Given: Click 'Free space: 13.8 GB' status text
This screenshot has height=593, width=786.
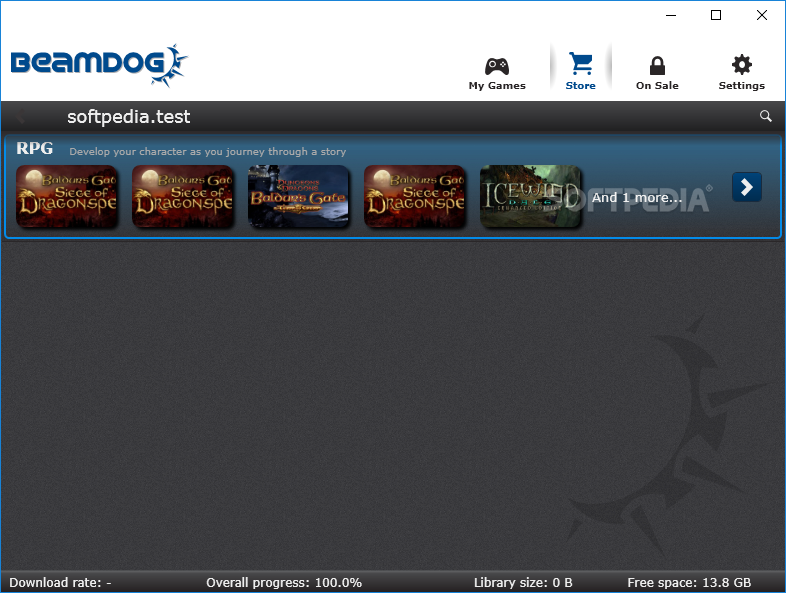Looking at the screenshot, I should point(689,582).
